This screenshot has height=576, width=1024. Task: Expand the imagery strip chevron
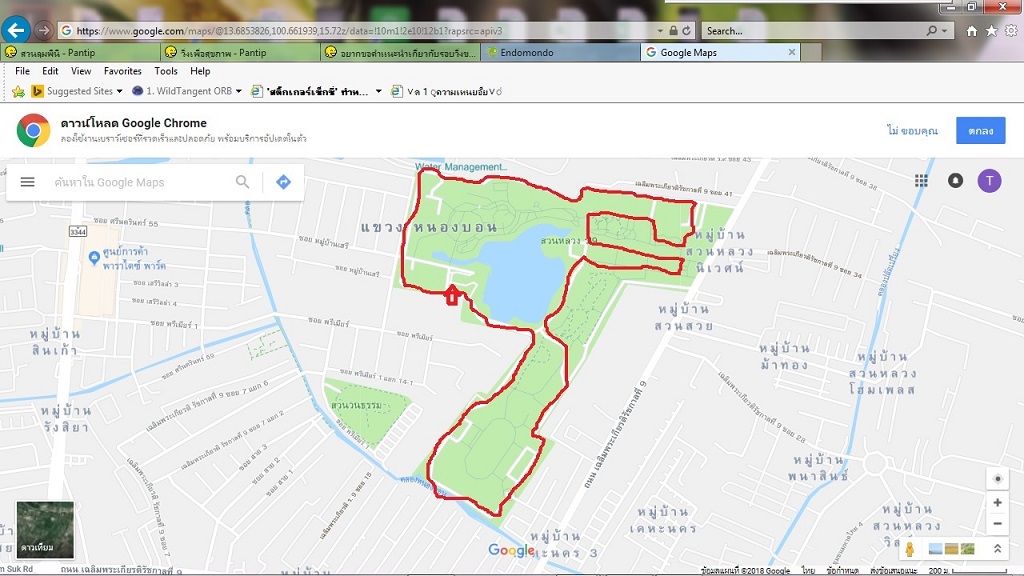tap(997, 549)
